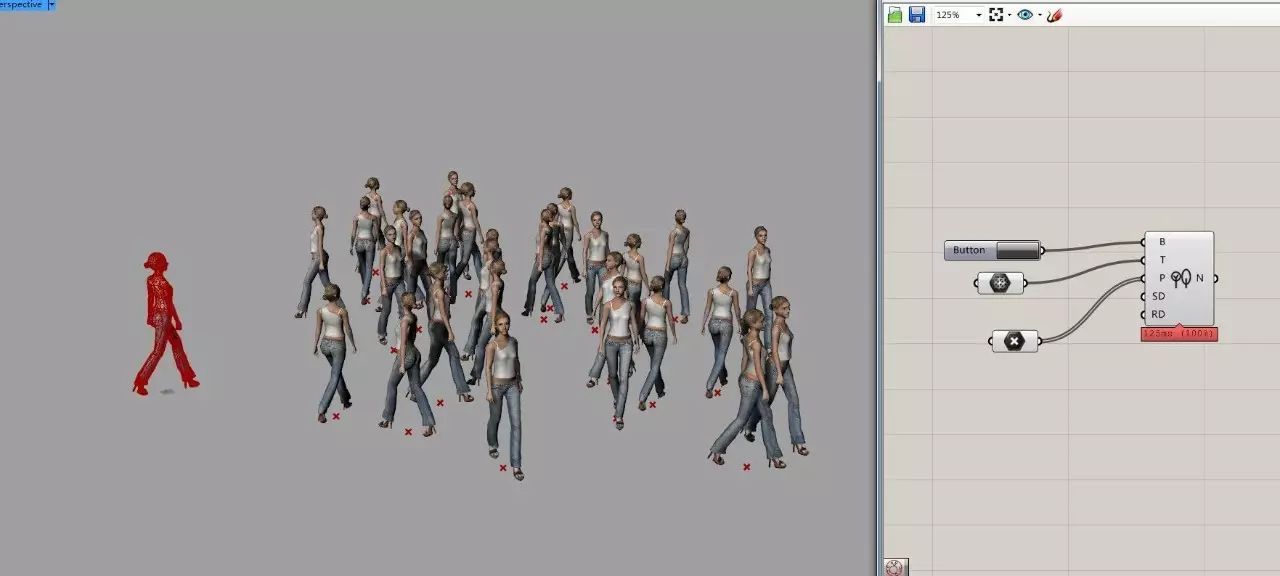Select the point parameter component
1280x576 pixels.
[1014, 341]
